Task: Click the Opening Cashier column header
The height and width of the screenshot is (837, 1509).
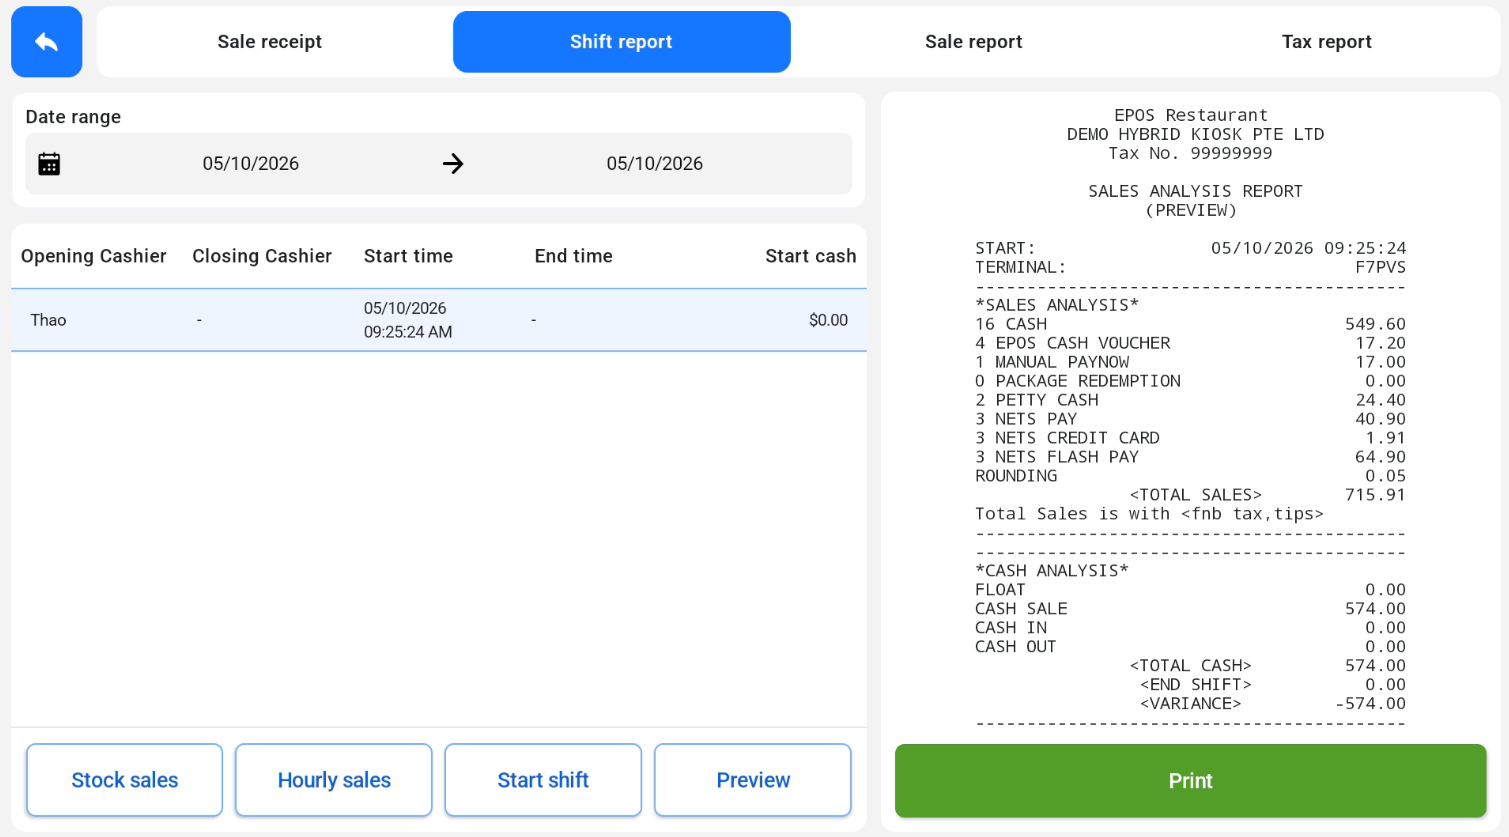Action: [x=94, y=256]
